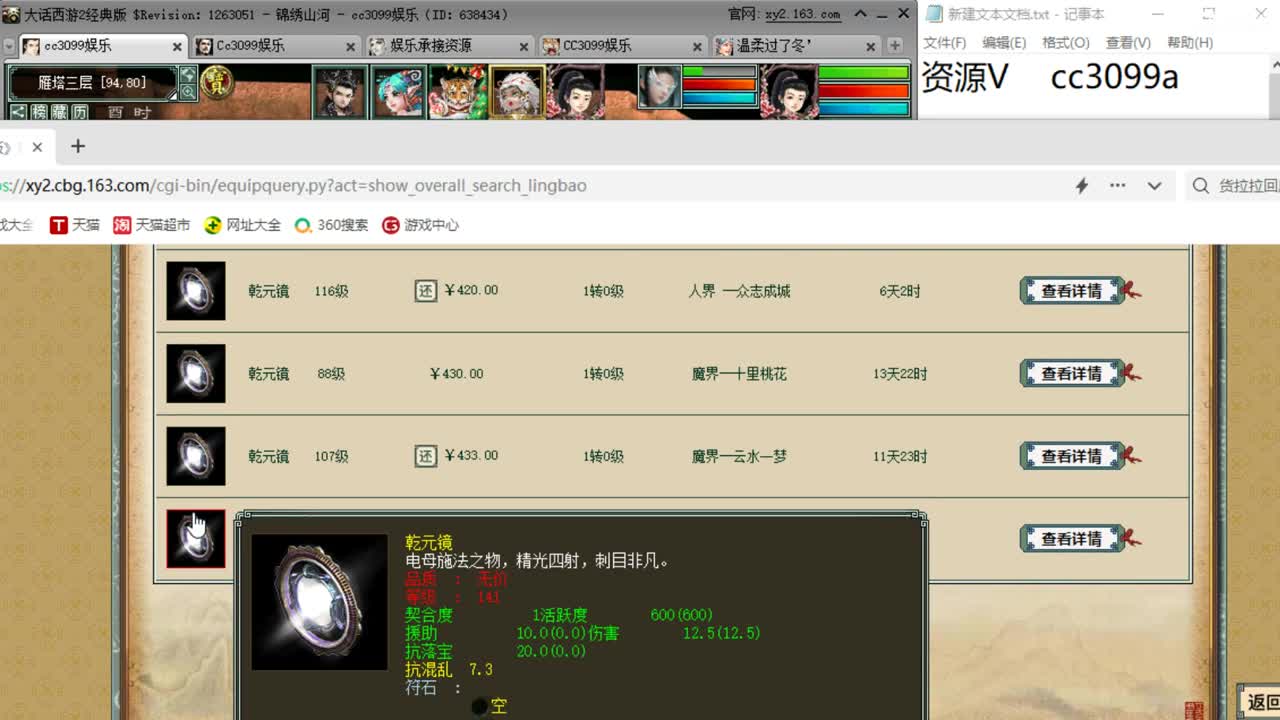Click the large 乾元镜 tooltip image
Viewport: 1280px width, 720px height.
click(x=319, y=602)
